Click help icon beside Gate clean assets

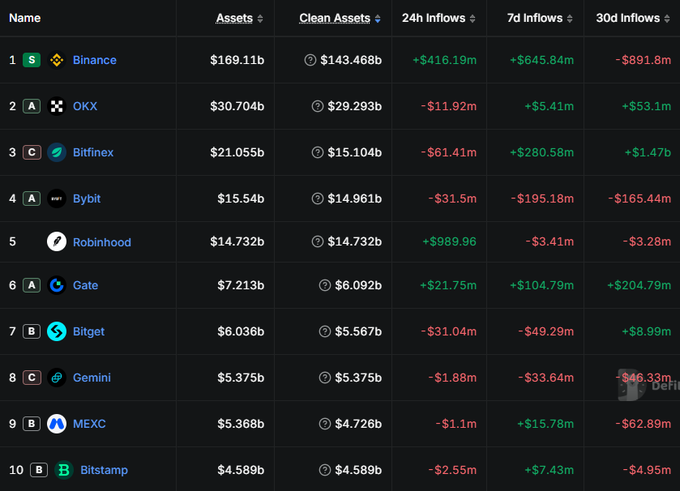[x=325, y=285]
